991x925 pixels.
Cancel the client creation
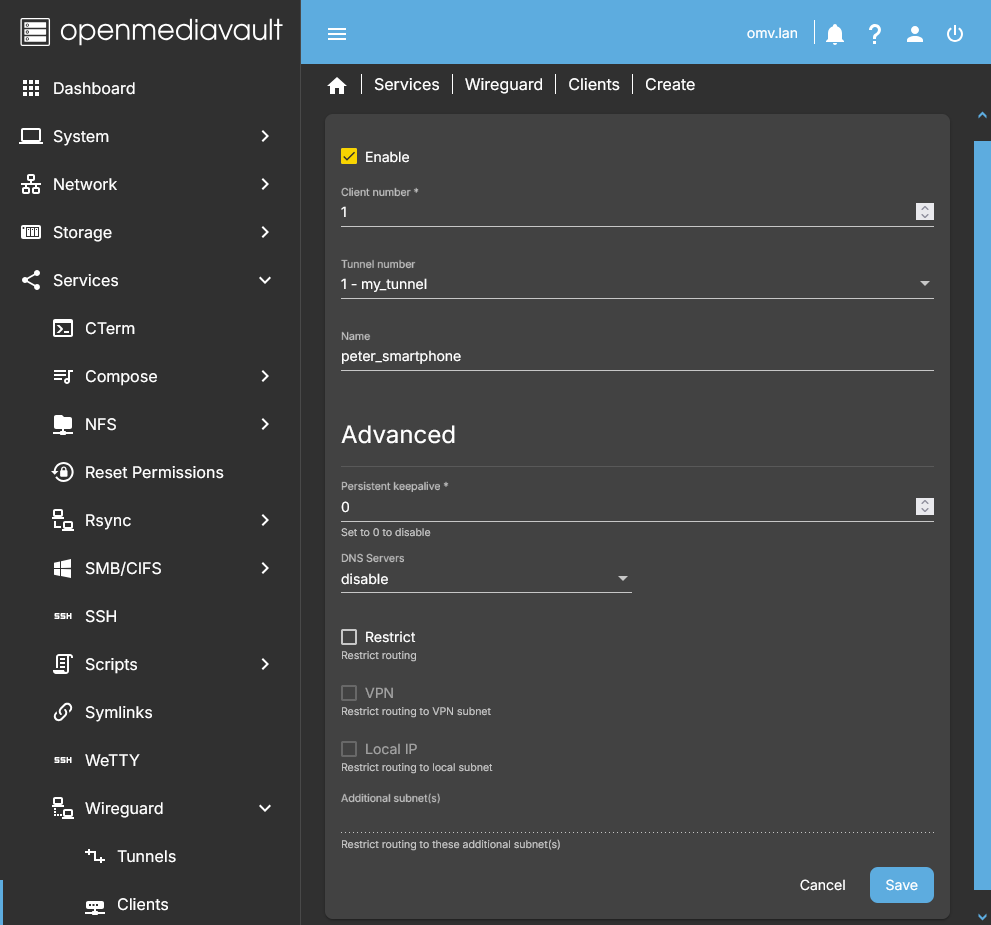822,885
